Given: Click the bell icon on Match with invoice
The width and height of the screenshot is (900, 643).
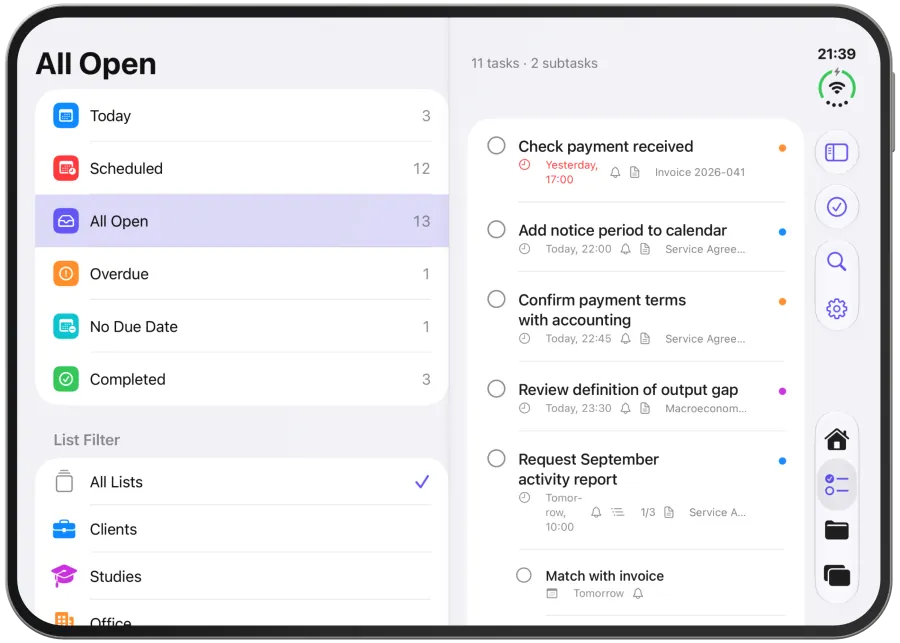Looking at the screenshot, I should click(x=638, y=594).
